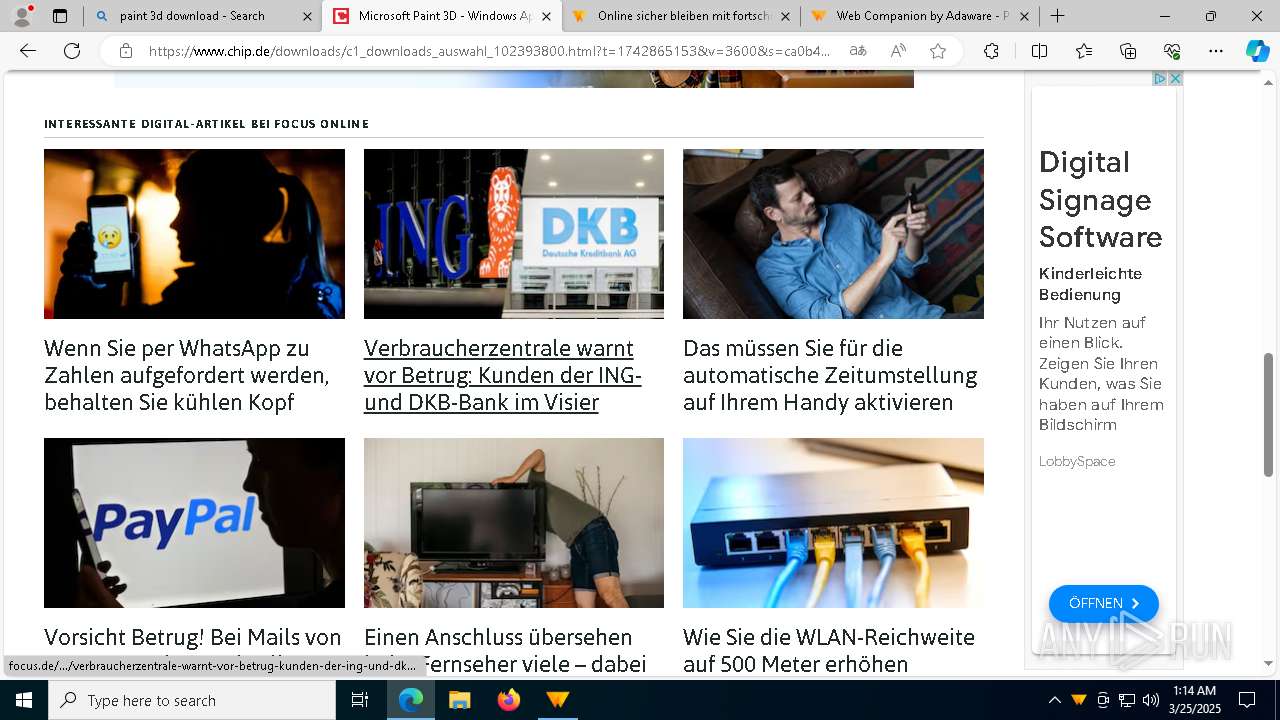This screenshot has height=720, width=1280.
Task: Click the orange Adaware taskbar icon
Action: coord(557,700)
